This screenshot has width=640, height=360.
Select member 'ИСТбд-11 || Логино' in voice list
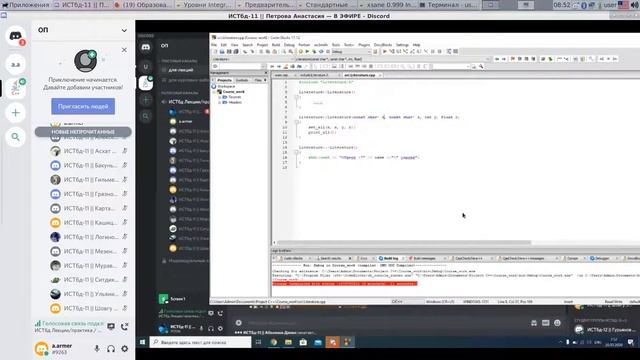coord(89,237)
